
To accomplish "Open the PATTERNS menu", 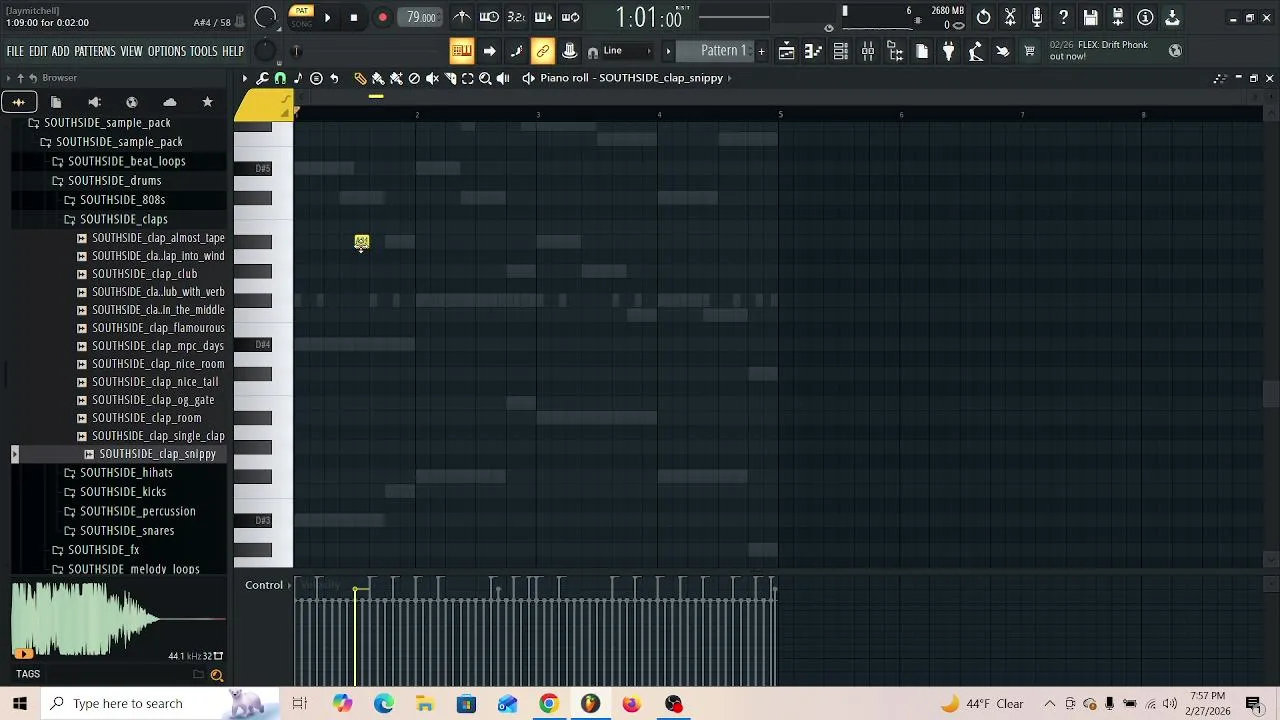I will 95,51.
